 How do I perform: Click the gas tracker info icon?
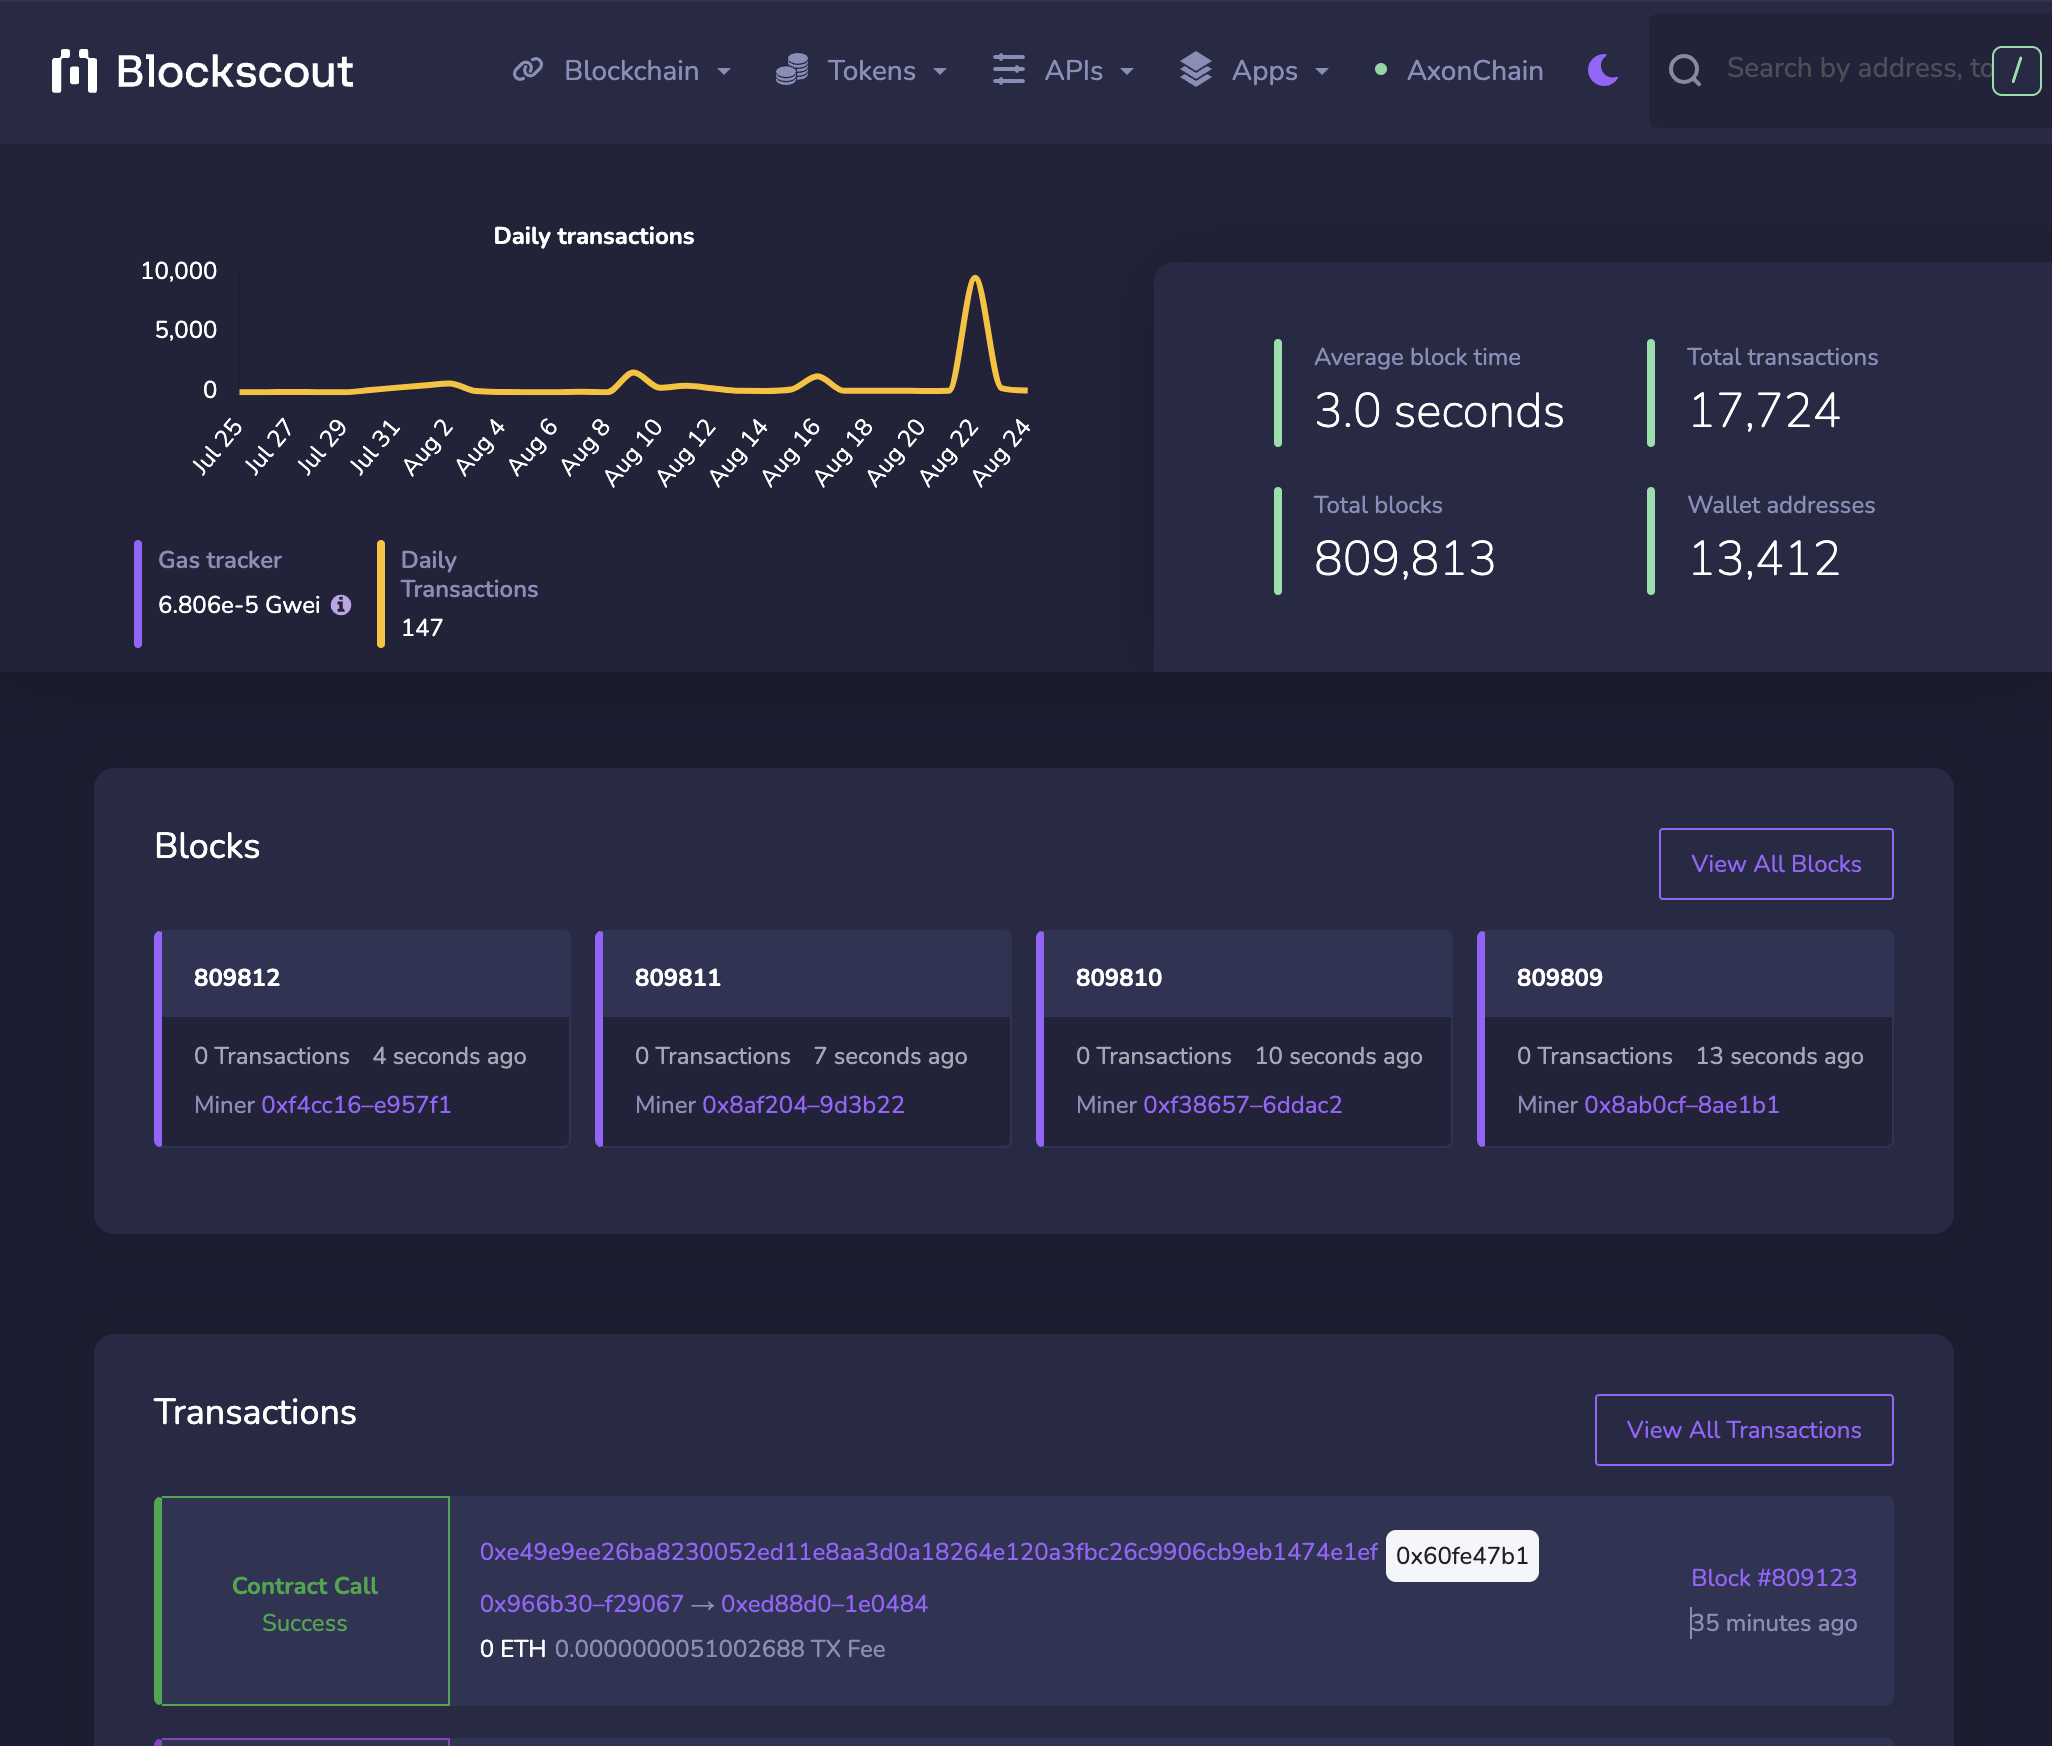click(341, 605)
